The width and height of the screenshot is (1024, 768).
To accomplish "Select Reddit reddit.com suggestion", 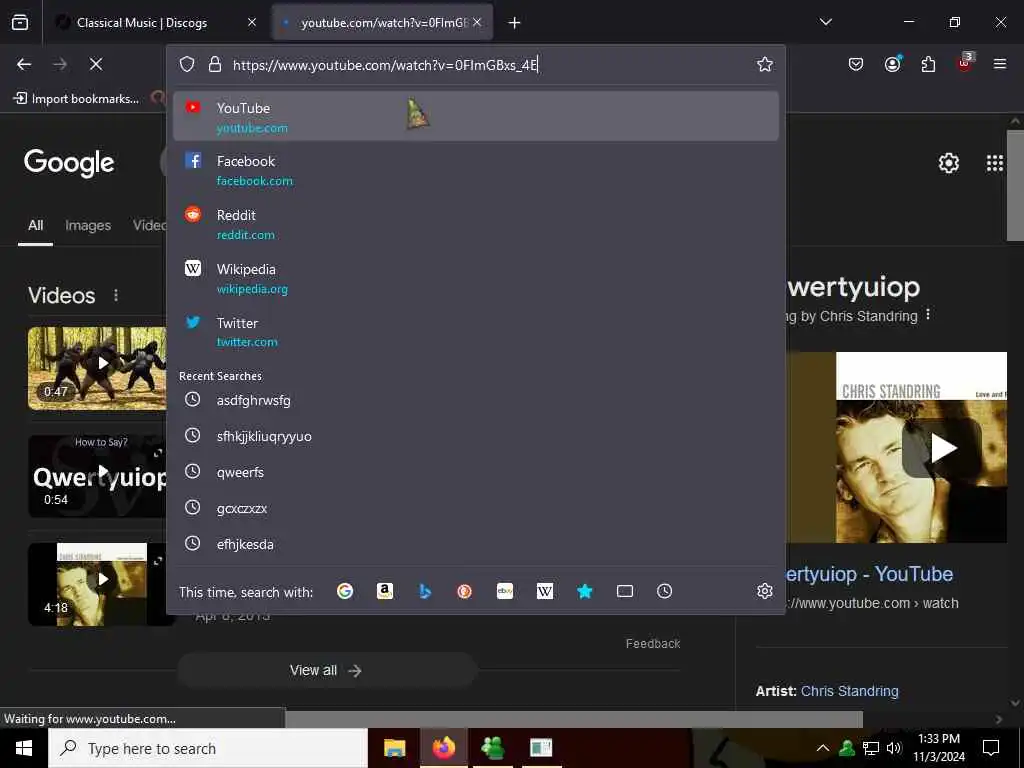I will (475, 224).
